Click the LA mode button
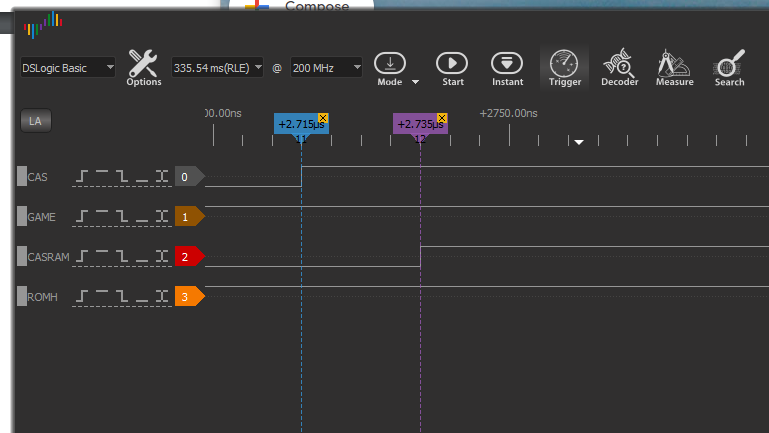769x433 pixels. click(x=35, y=121)
